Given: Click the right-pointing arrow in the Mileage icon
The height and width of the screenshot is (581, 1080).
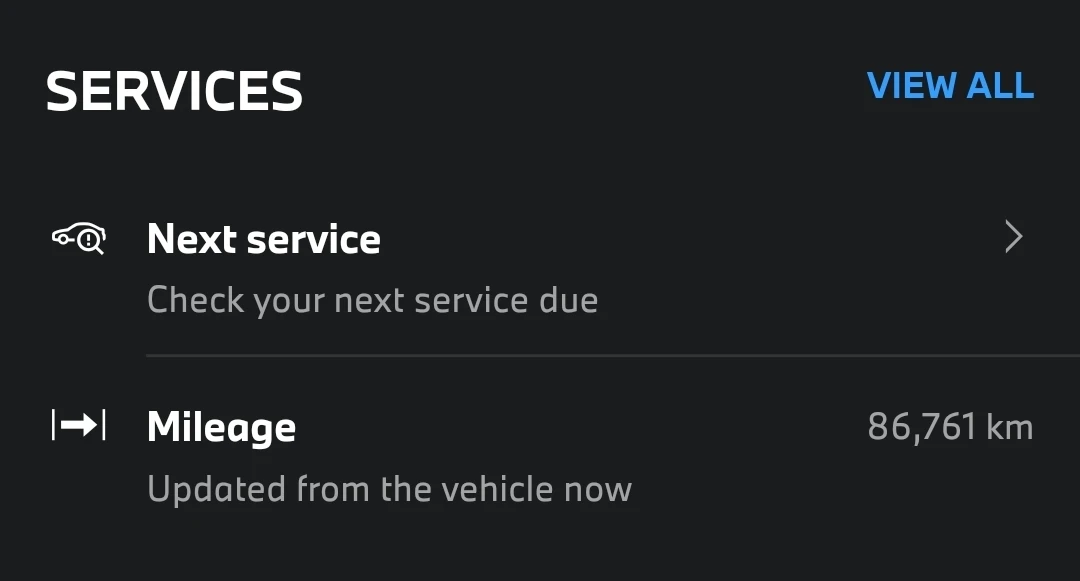Looking at the screenshot, I should tap(79, 425).
